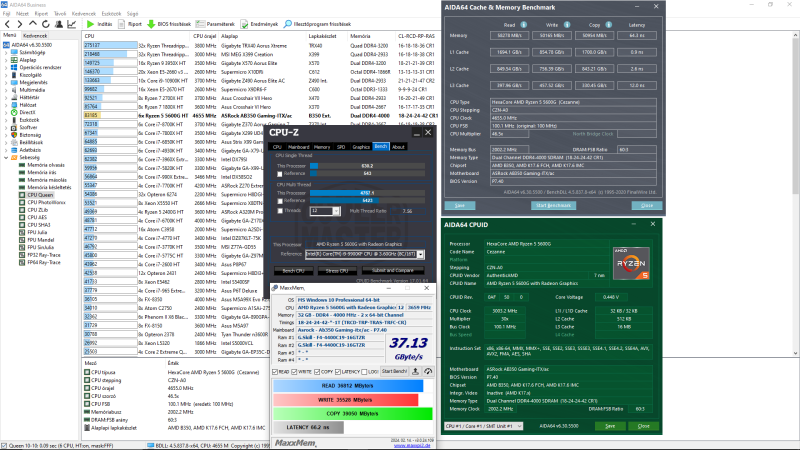Open the Threads count dropdown in CPU-Z
This screenshot has height=450, width=800.
pos(336,211)
